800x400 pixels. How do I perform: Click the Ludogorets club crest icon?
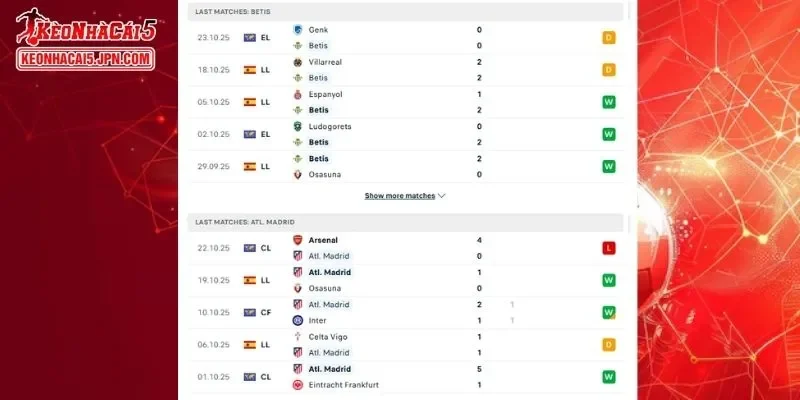coord(297,126)
